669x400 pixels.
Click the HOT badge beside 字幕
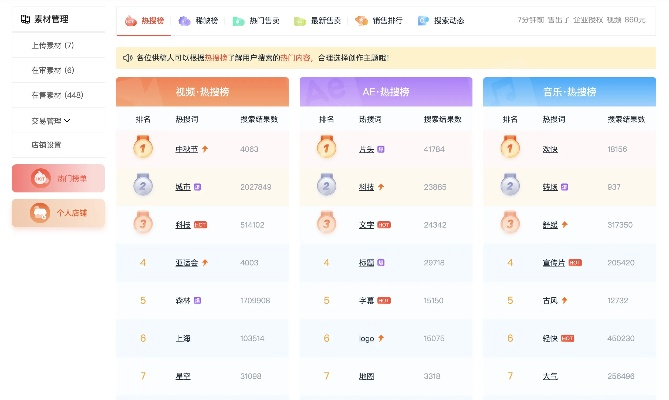[x=384, y=301]
